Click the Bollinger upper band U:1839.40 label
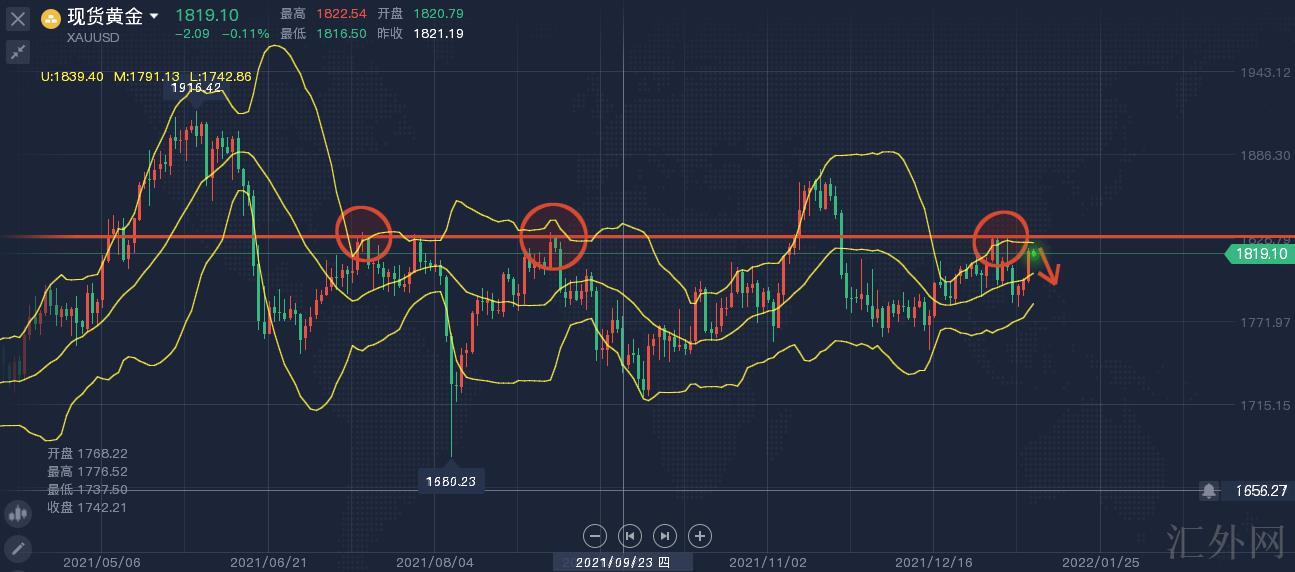This screenshot has height=572, width=1295. click(72, 76)
